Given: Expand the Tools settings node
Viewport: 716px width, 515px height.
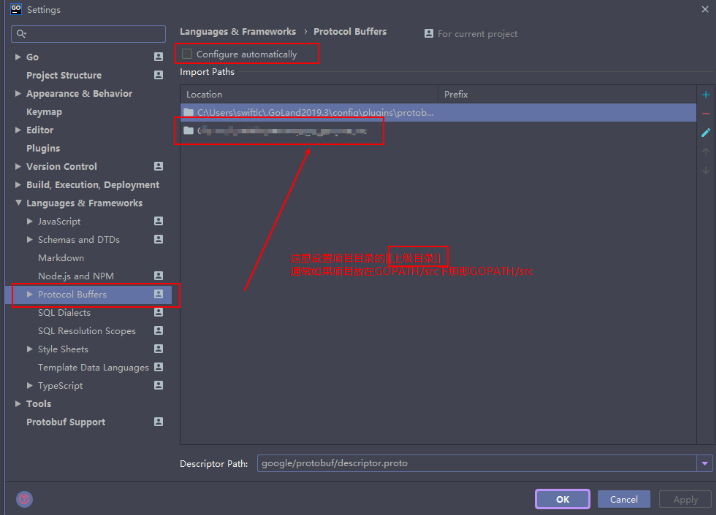Looking at the screenshot, I should pyautogui.click(x=18, y=404).
